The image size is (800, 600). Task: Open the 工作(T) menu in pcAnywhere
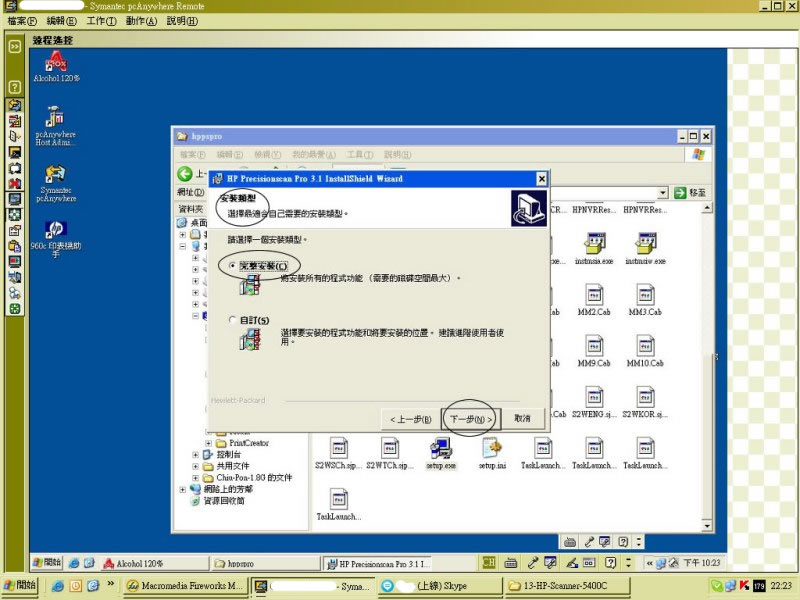tap(102, 21)
